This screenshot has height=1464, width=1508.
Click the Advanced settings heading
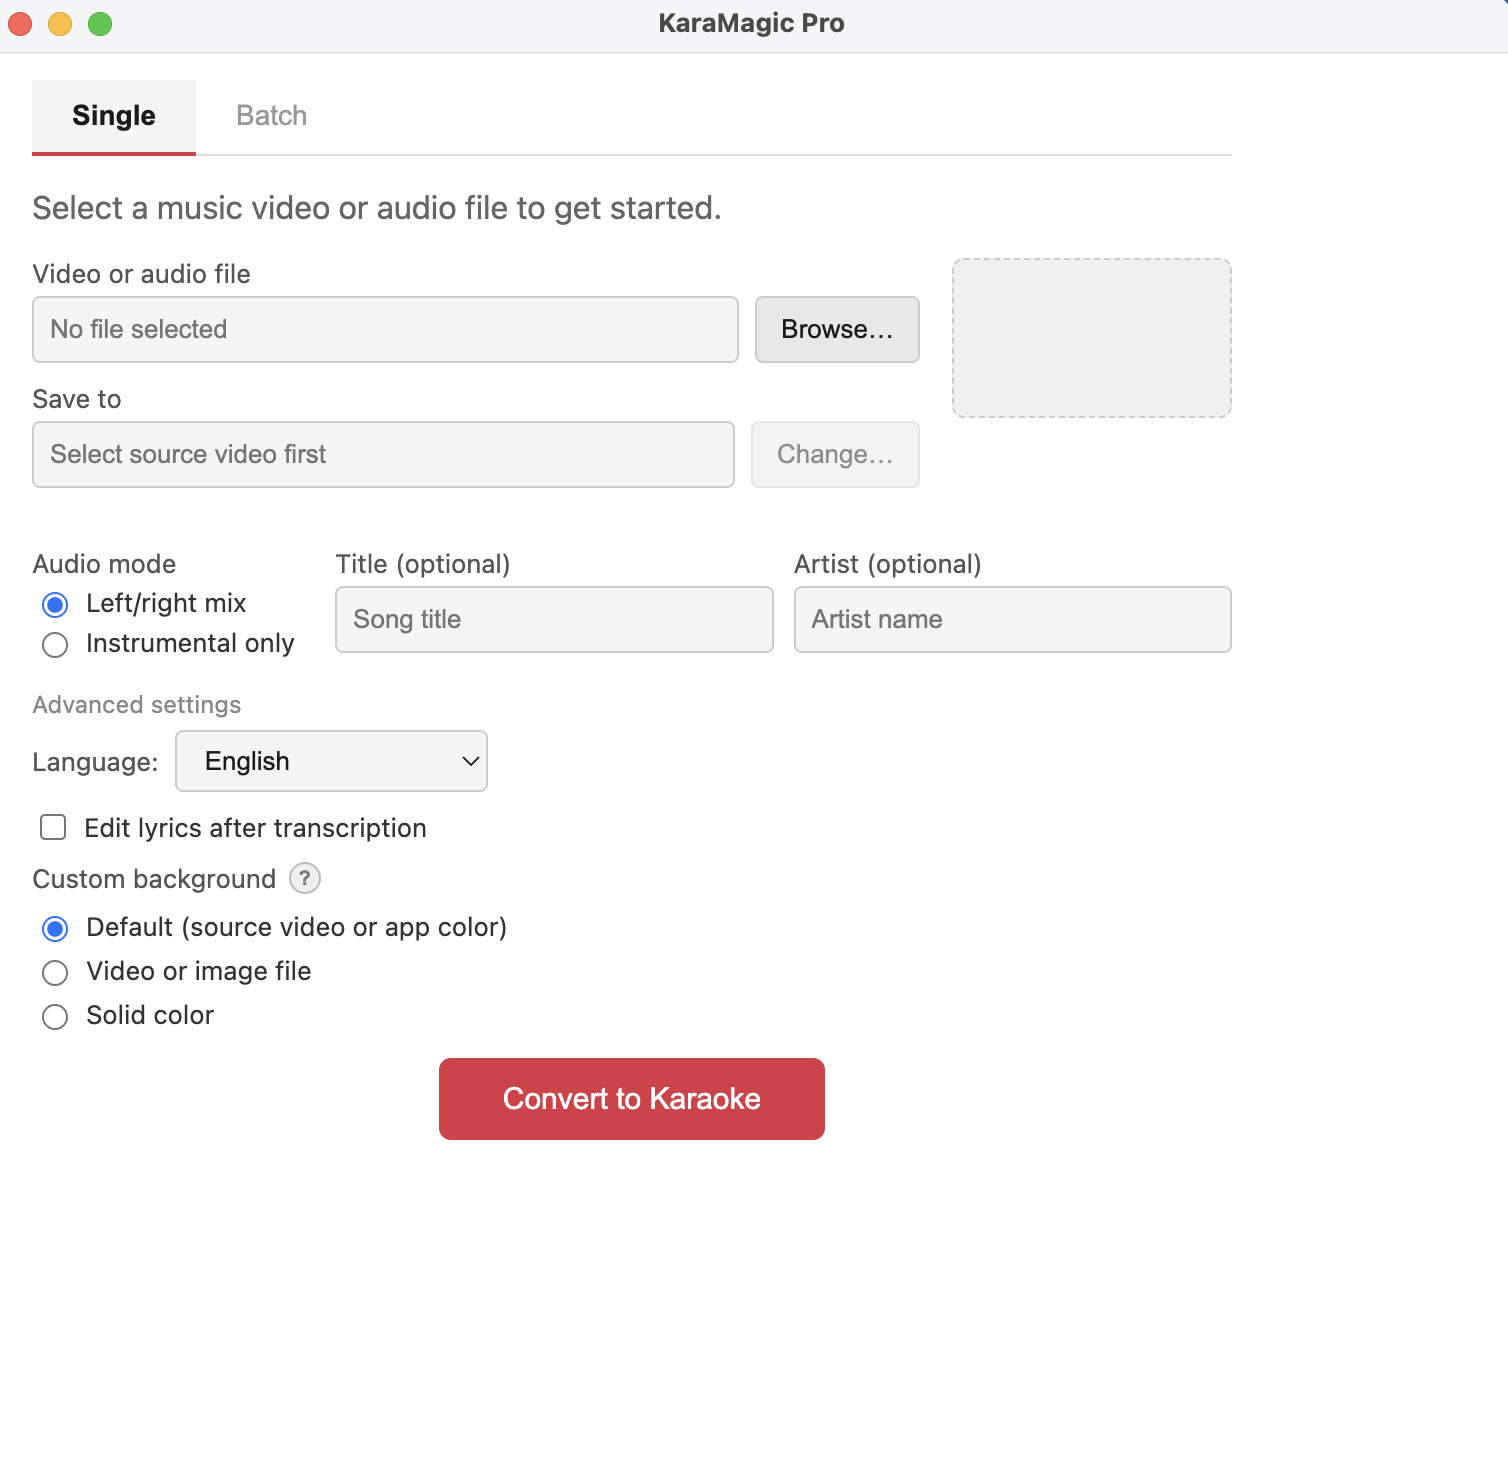(x=137, y=705)
